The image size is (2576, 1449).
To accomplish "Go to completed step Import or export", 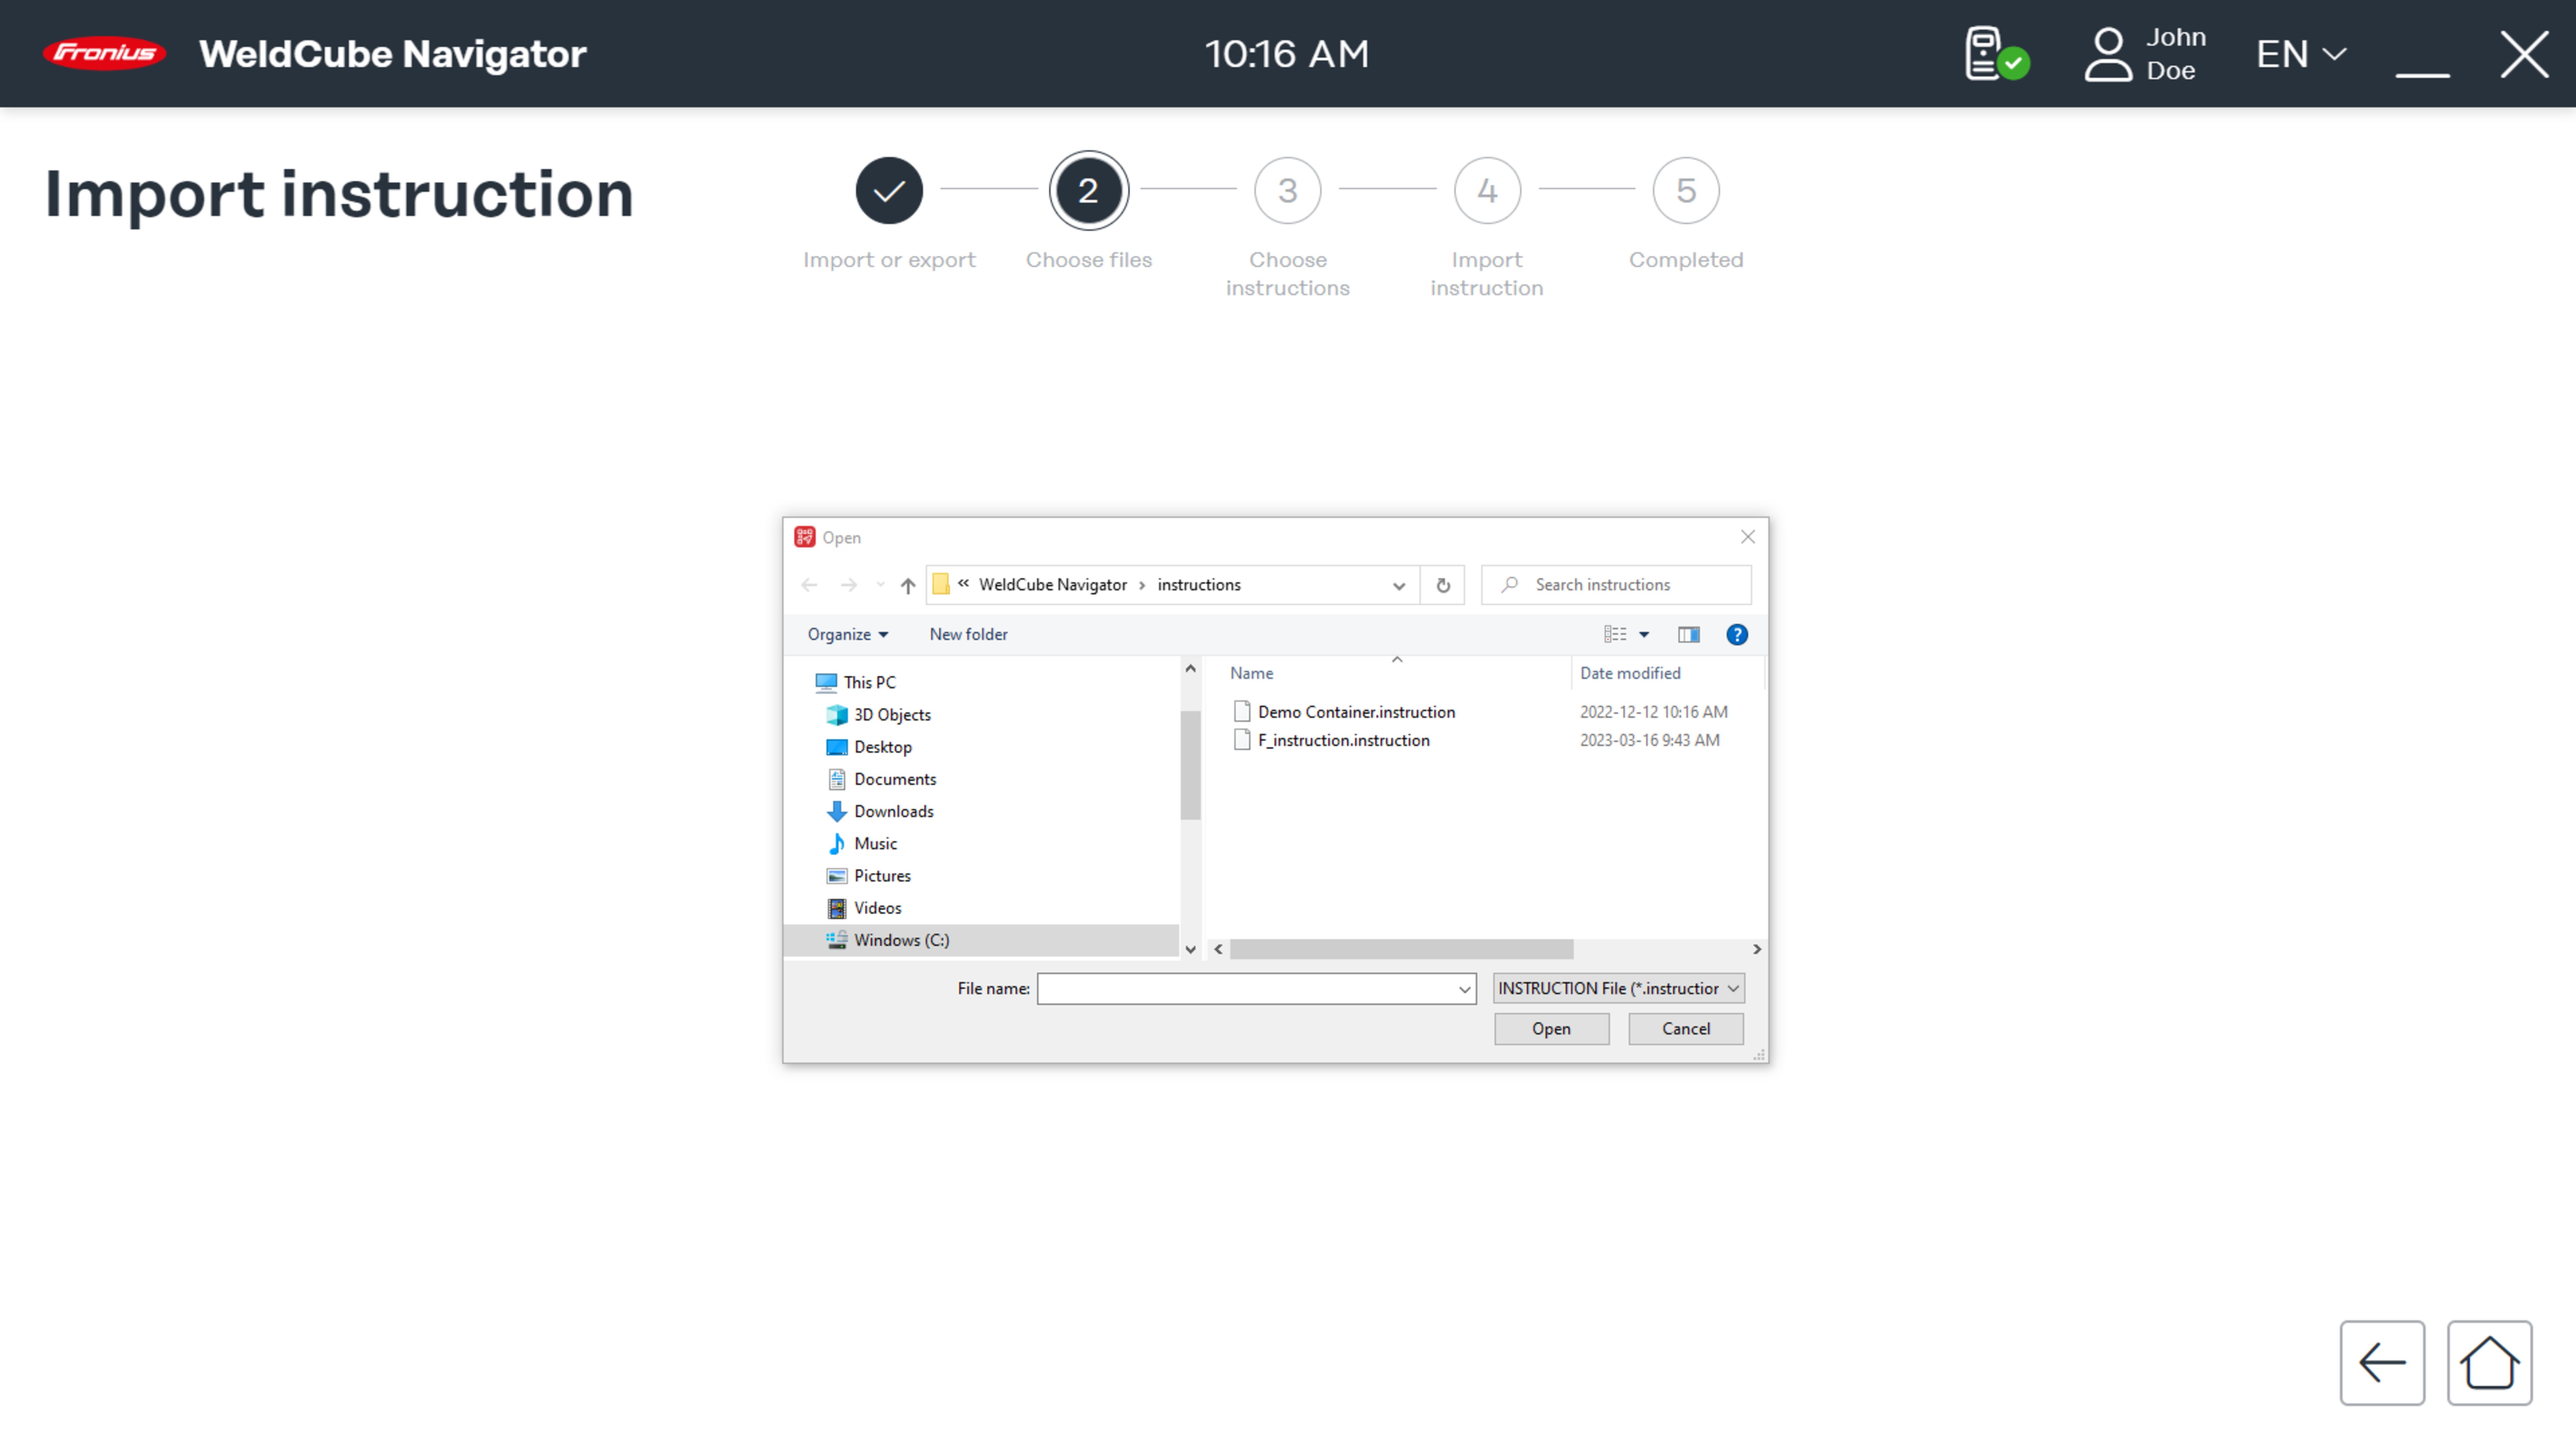I will pyautogui.click(x=889, y=190).
